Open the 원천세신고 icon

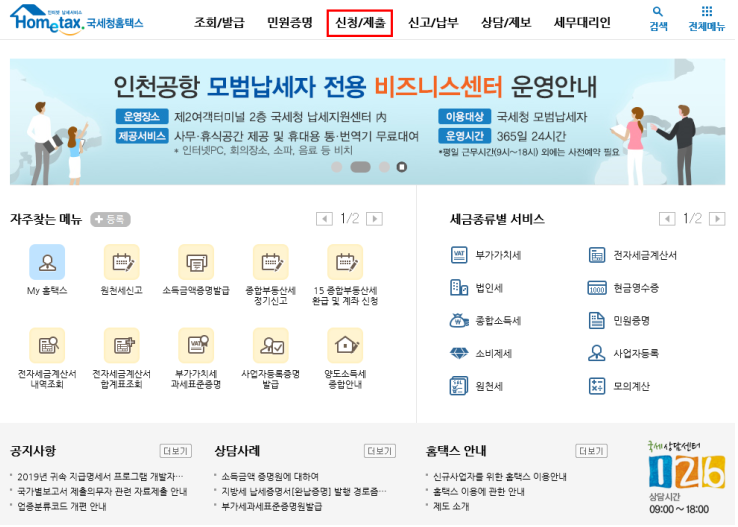(x=121, y=262)
